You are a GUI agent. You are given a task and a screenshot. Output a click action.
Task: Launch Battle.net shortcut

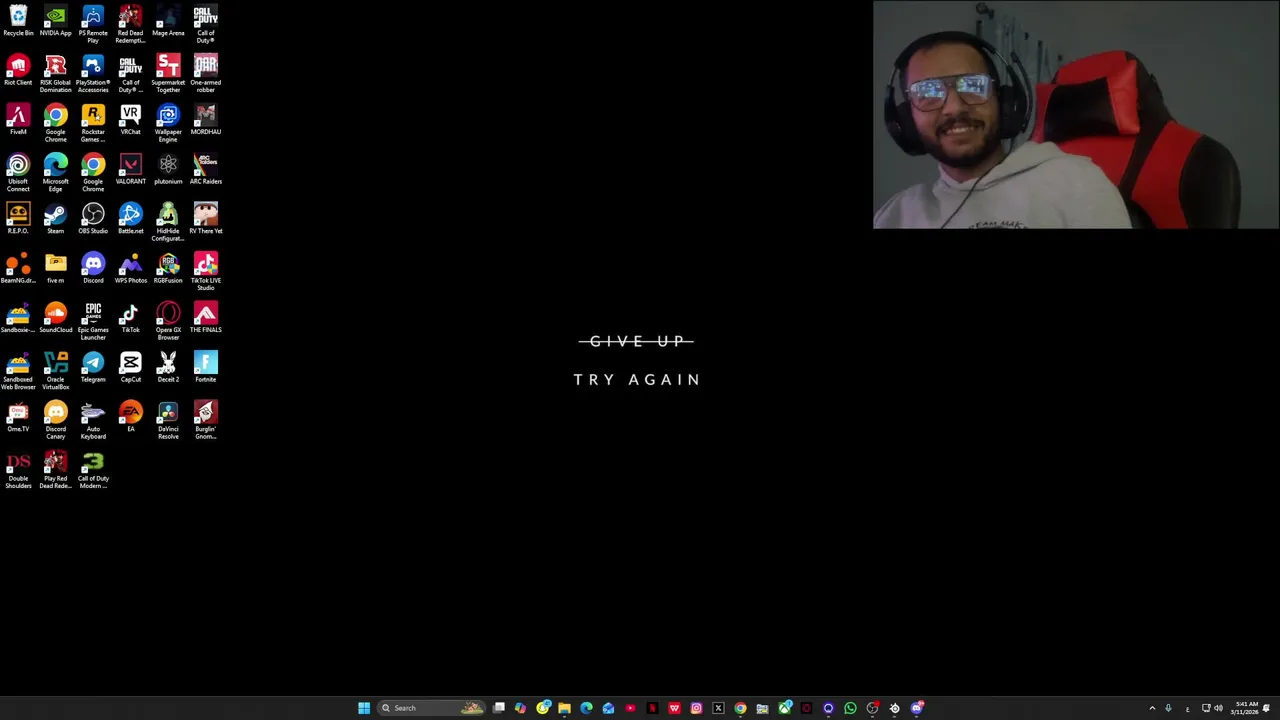130,219
